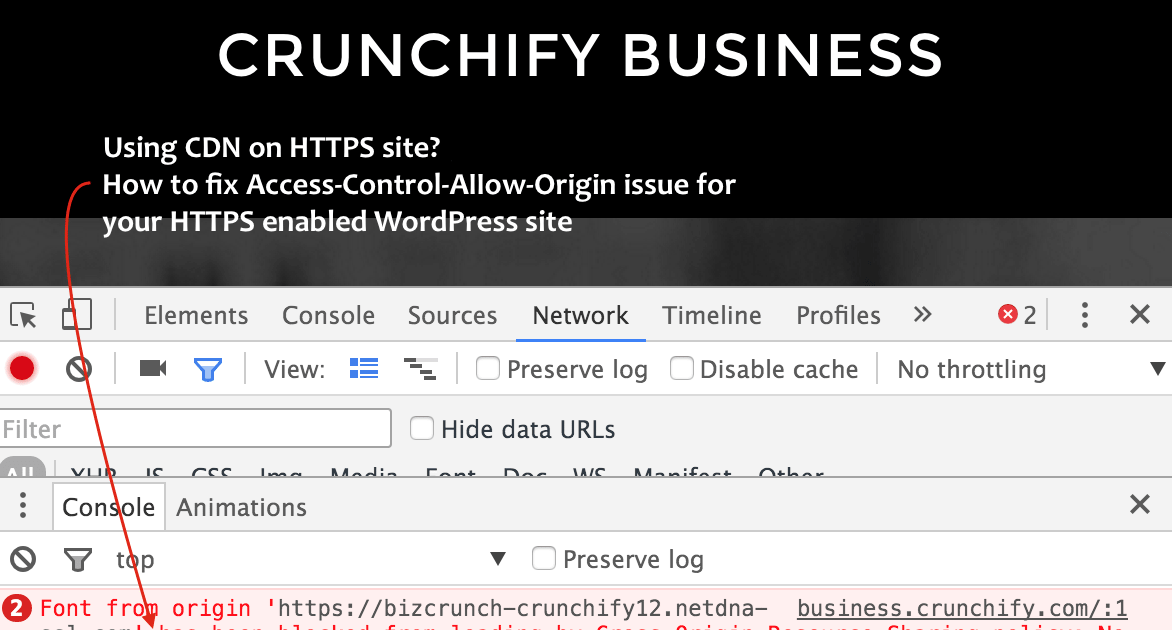Click the 'Font from origin' error message text

pos(403,614)
